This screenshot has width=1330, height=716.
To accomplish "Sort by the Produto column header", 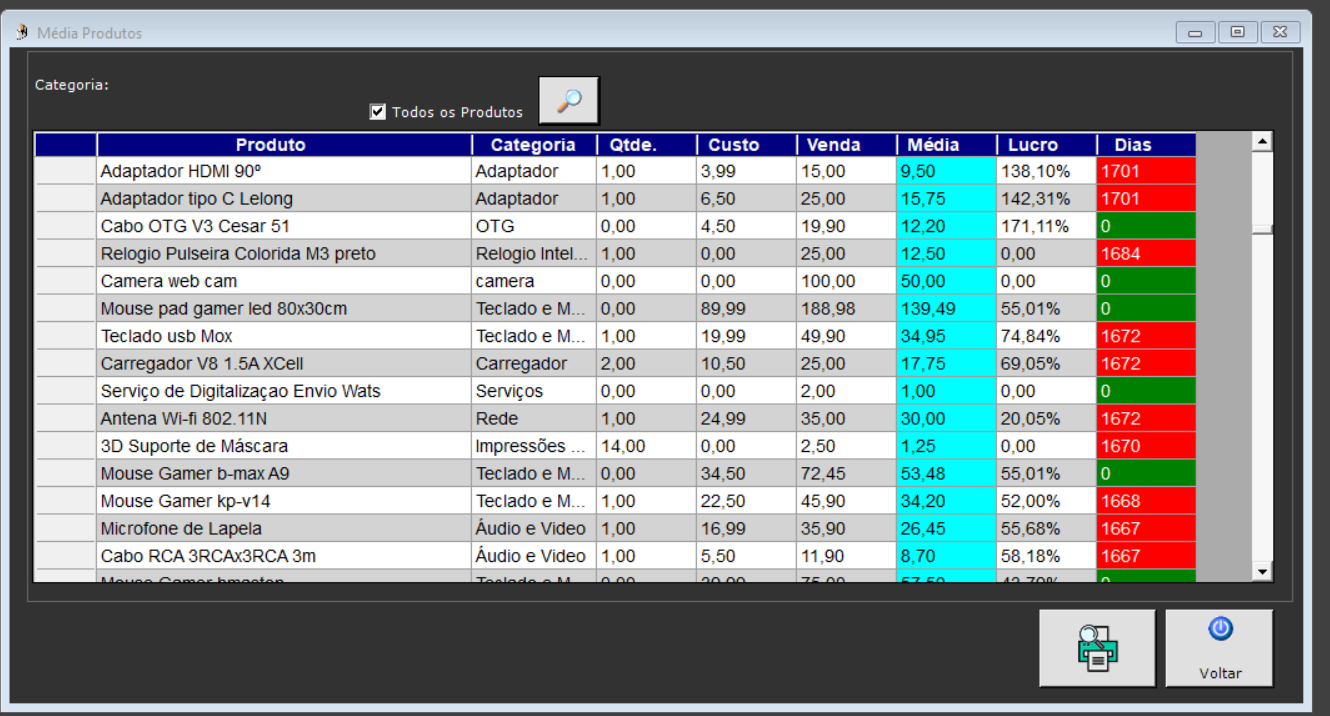I will point(270,145).
